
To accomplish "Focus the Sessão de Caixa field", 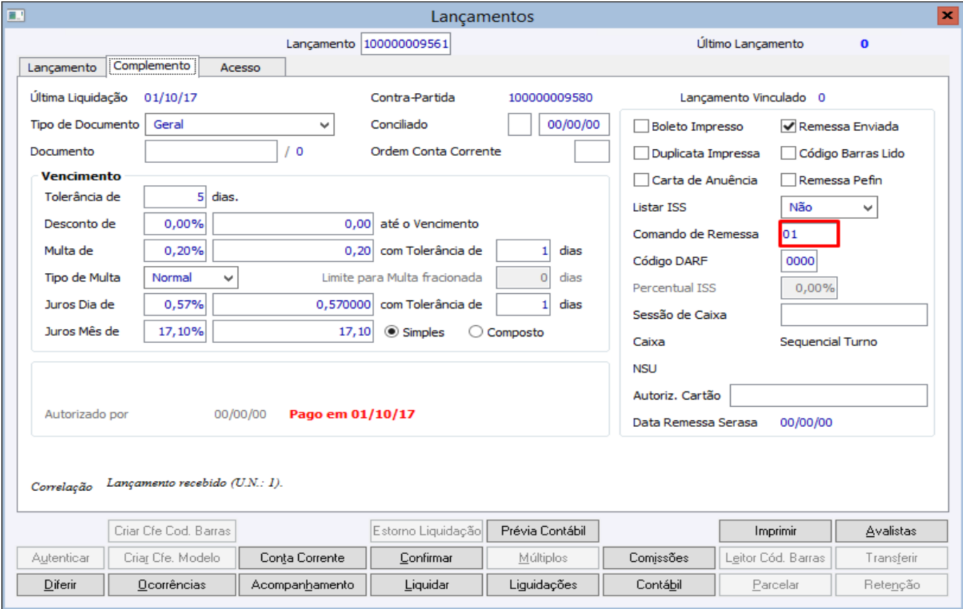I will [x=854, y=315].
